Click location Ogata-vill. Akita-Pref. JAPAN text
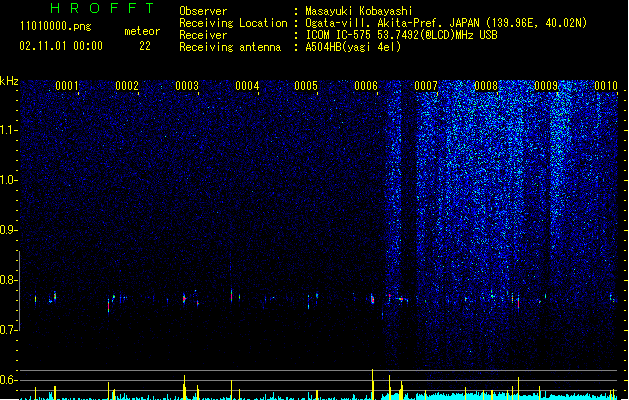This screenshot has height=400, width=629. (446, 23)
